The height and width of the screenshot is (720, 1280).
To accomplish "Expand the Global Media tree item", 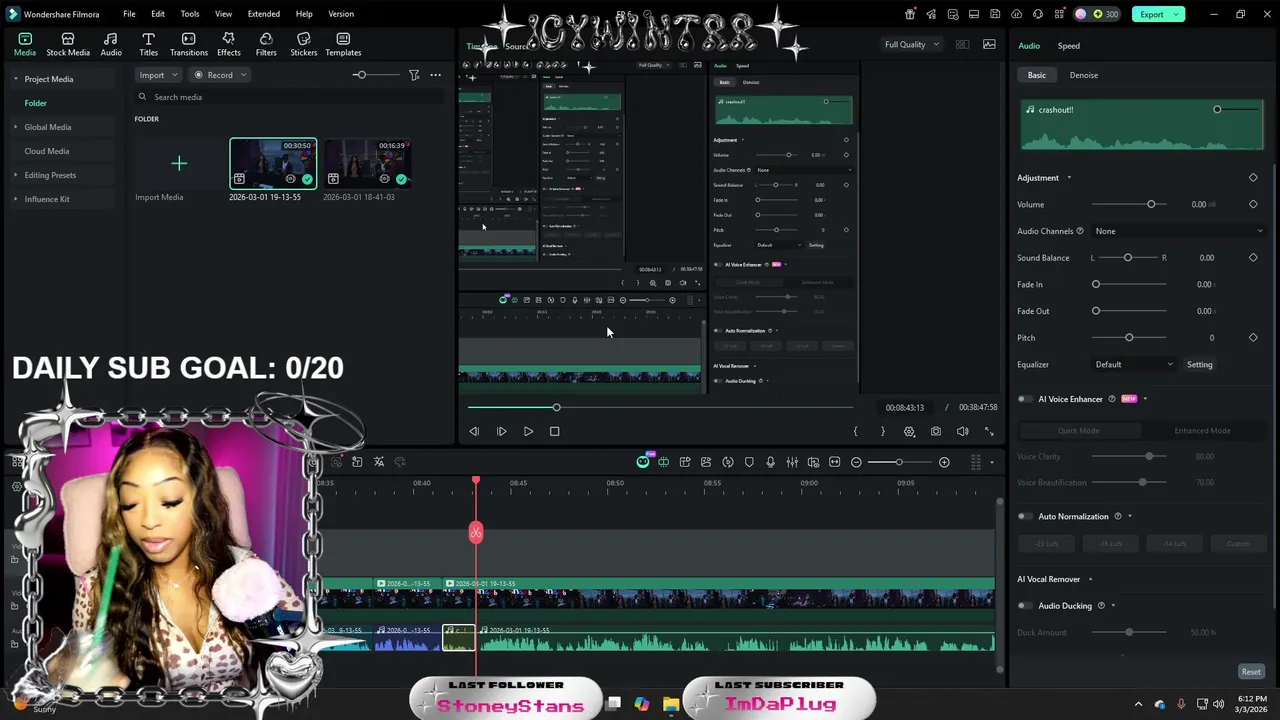I will [x=15, y=127].
